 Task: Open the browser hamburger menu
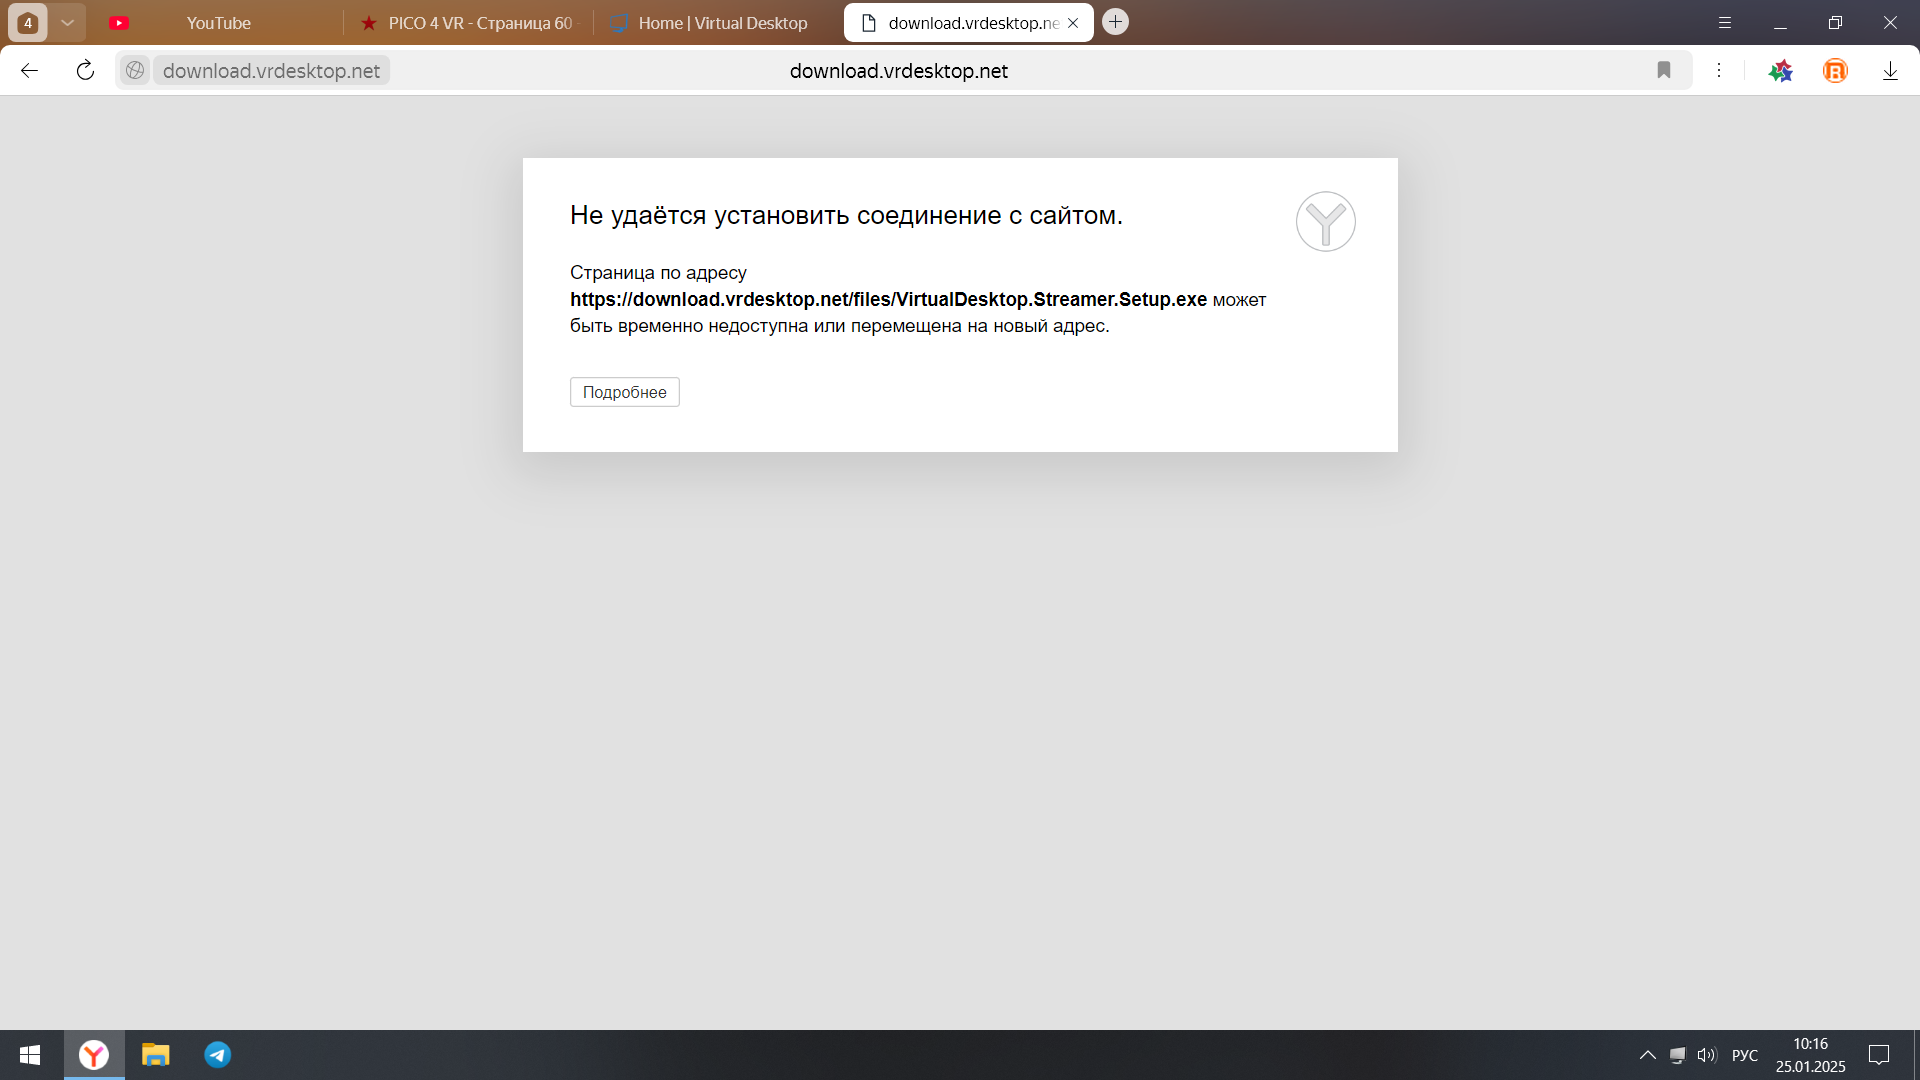(x=1725, y=22)
